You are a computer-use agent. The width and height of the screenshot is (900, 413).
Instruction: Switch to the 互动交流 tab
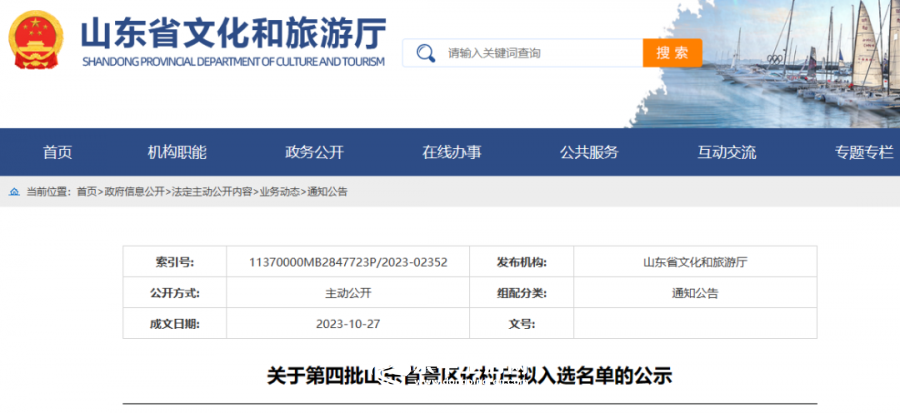[727, 153]
